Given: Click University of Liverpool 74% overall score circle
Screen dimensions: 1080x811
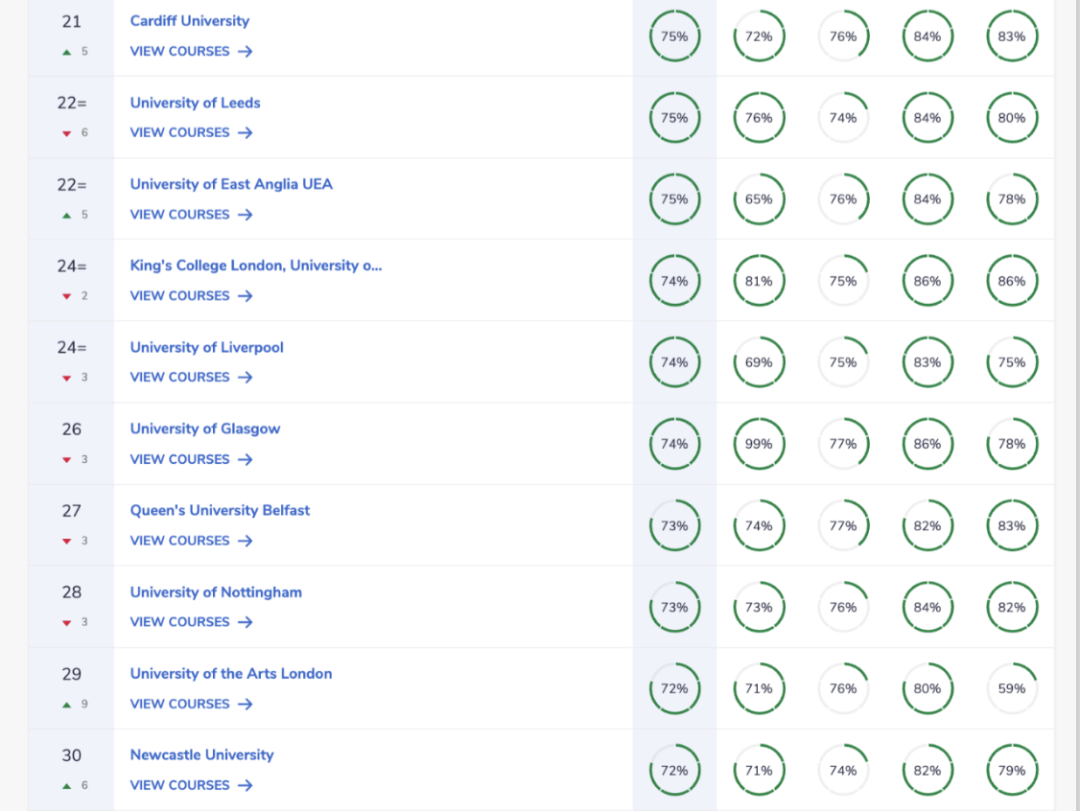Looking at the screenshot, I should pyautogui.click(x=674, y=362).
